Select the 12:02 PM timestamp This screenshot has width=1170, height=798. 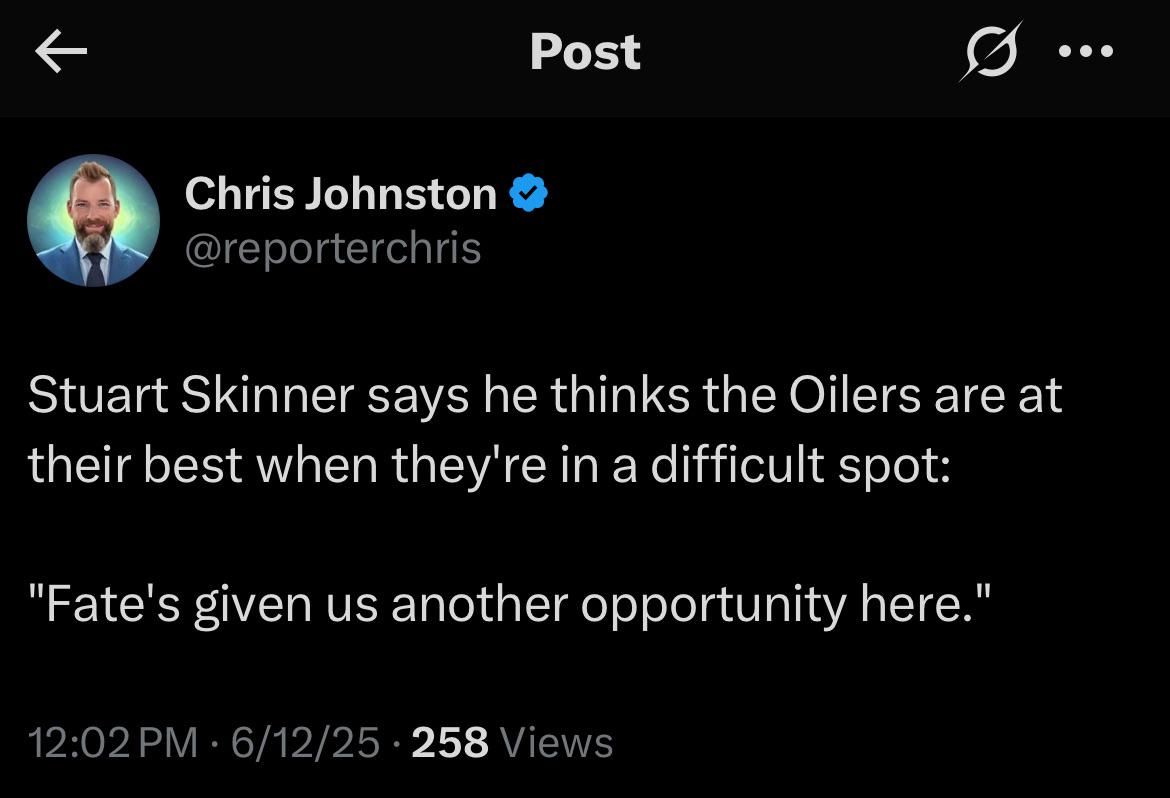(113, 743)
